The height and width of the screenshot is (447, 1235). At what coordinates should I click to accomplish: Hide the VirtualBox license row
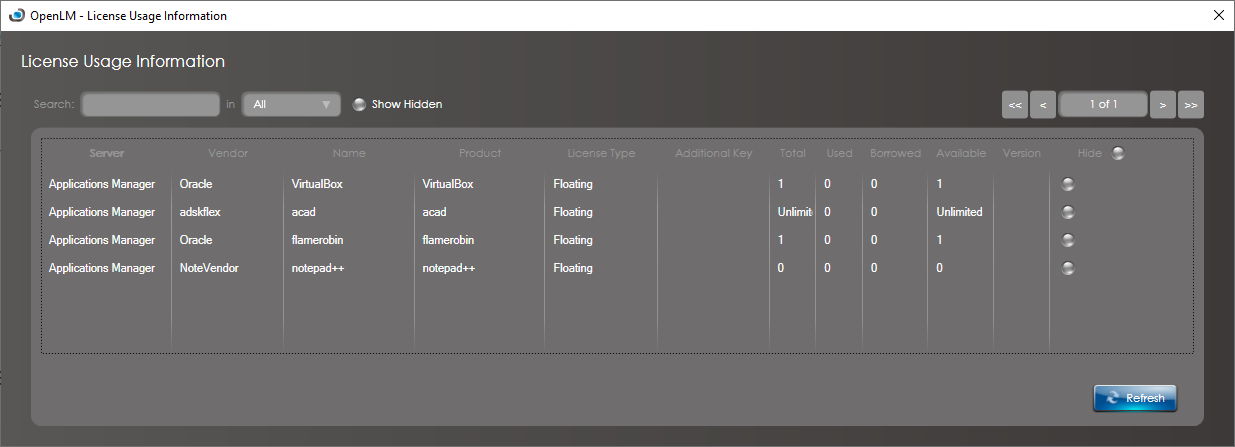point(1067,184)
